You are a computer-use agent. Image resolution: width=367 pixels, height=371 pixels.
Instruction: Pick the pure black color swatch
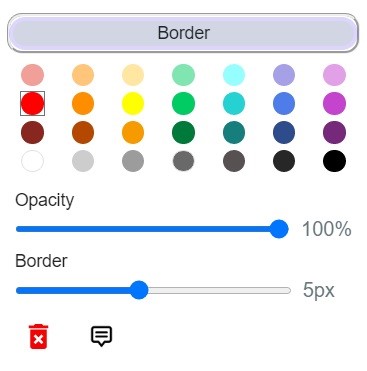coord(334,161)
